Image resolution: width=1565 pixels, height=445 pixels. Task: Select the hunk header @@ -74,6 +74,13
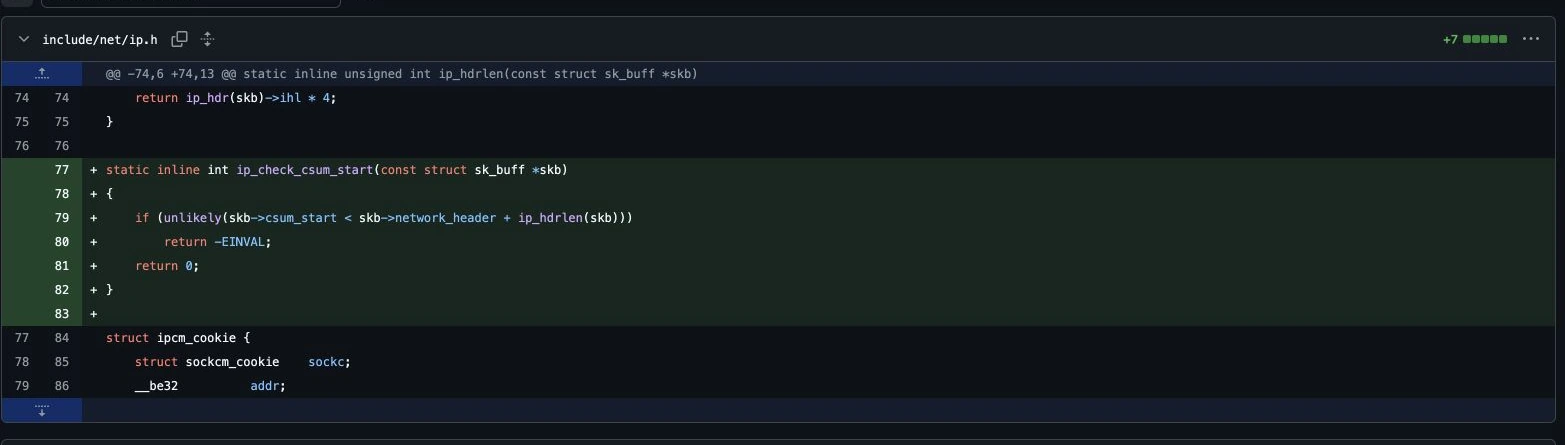click(401, 74)
